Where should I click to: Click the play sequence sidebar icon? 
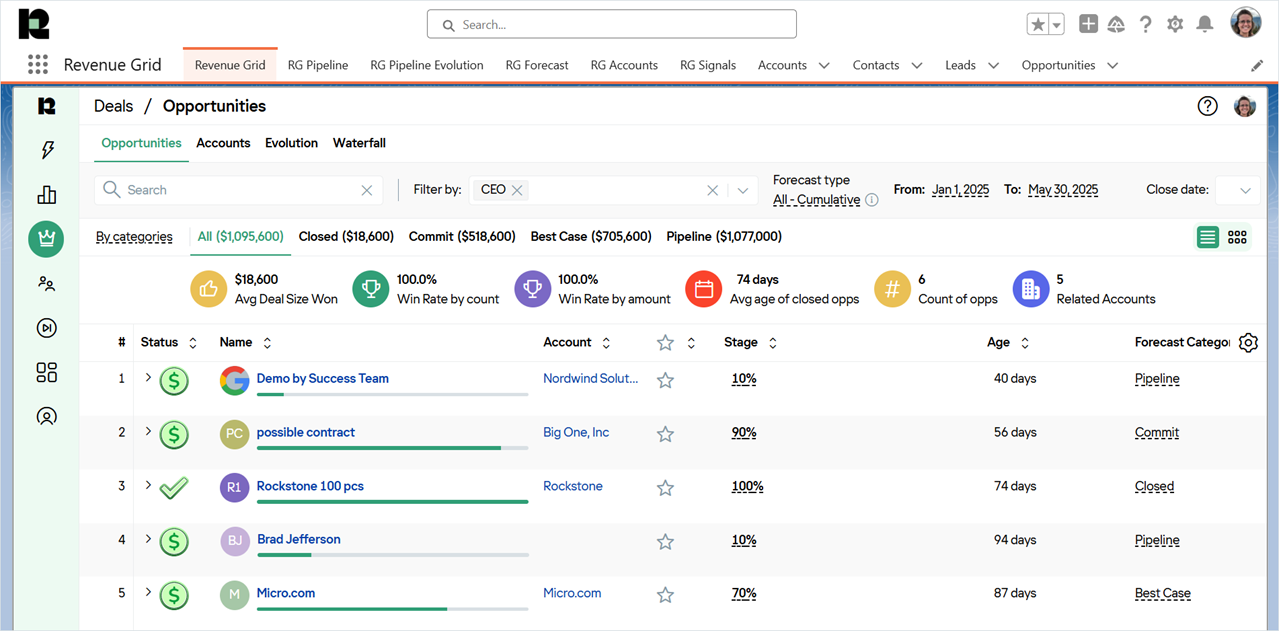point(46,328)
